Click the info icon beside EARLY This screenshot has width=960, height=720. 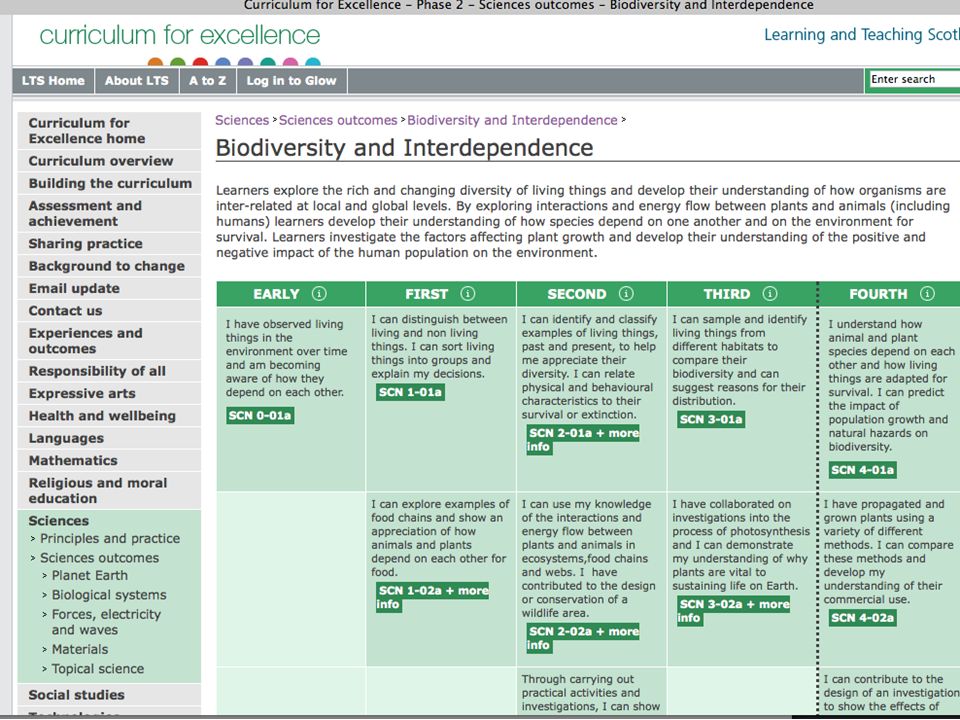pyautogui.click(x=319, y=294)
